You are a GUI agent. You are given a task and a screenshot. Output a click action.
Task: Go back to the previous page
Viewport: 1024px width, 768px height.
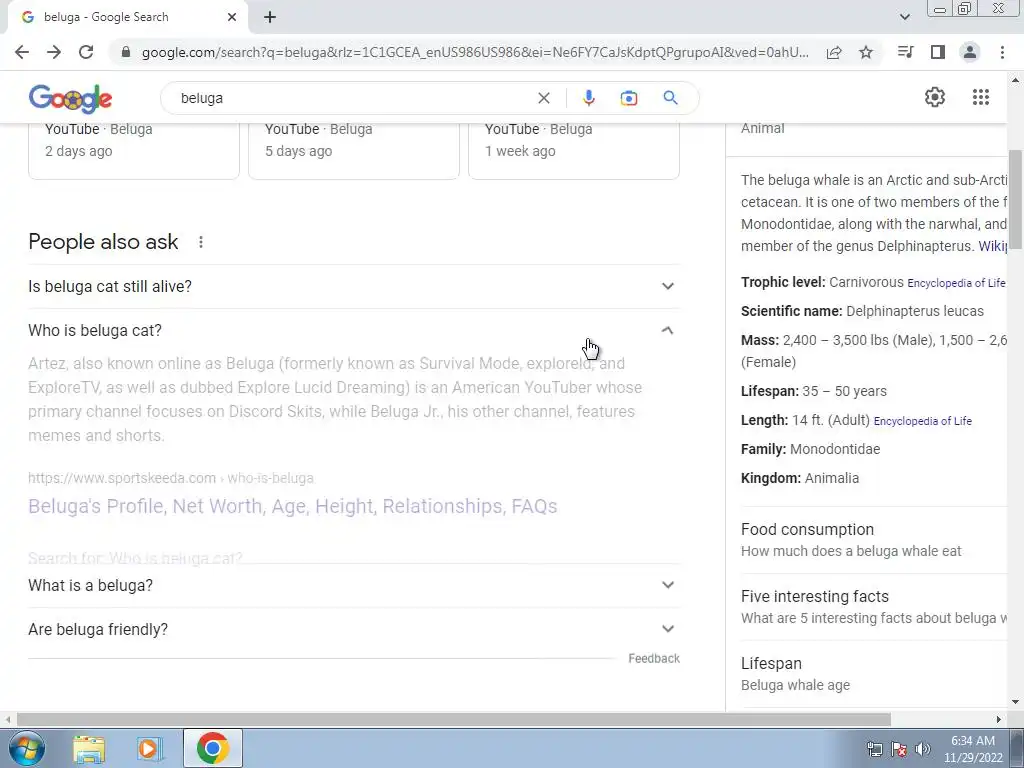point(22,52)
